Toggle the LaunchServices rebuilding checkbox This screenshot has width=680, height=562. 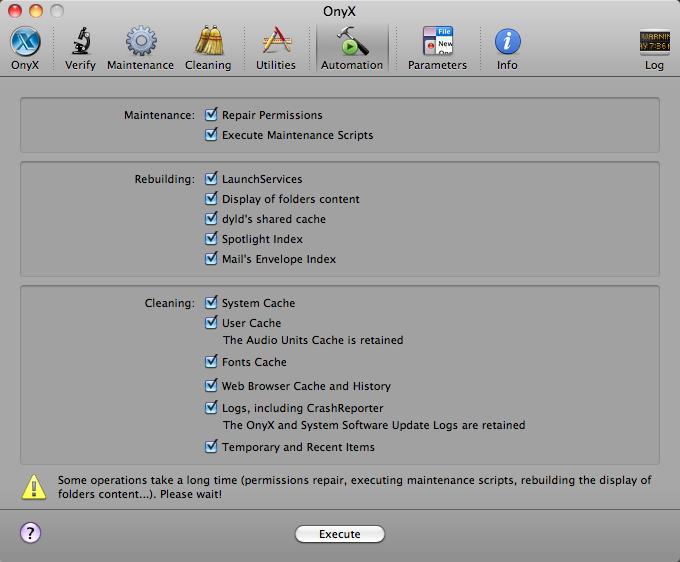click(211, 179)
